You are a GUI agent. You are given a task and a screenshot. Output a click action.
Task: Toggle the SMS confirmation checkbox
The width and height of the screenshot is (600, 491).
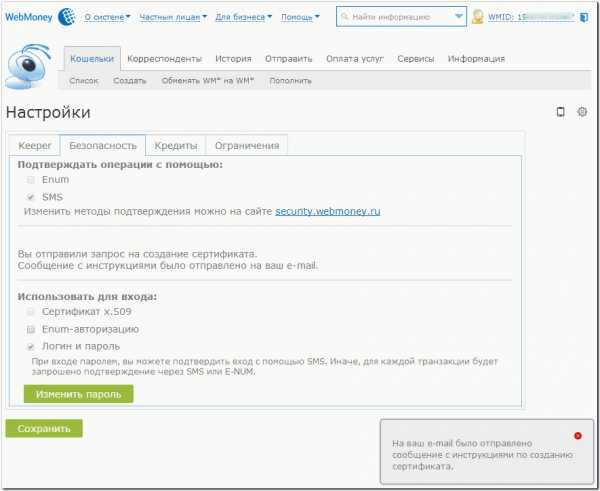[31, 197]
